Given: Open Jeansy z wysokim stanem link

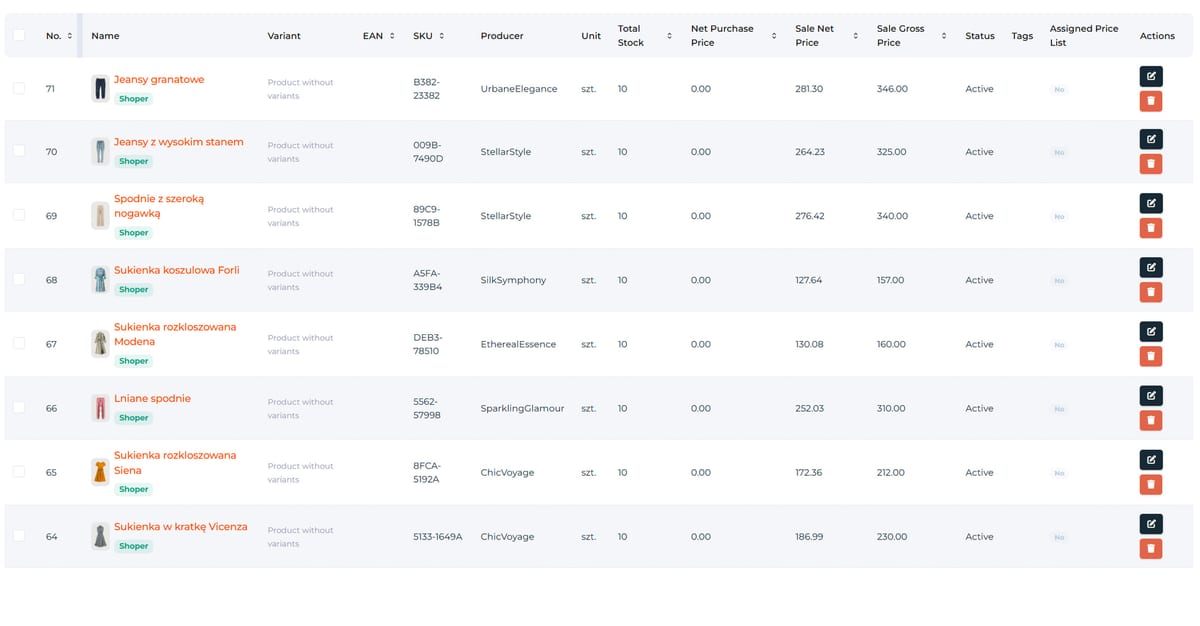Looking at the screenshot, I should [179, 142].
